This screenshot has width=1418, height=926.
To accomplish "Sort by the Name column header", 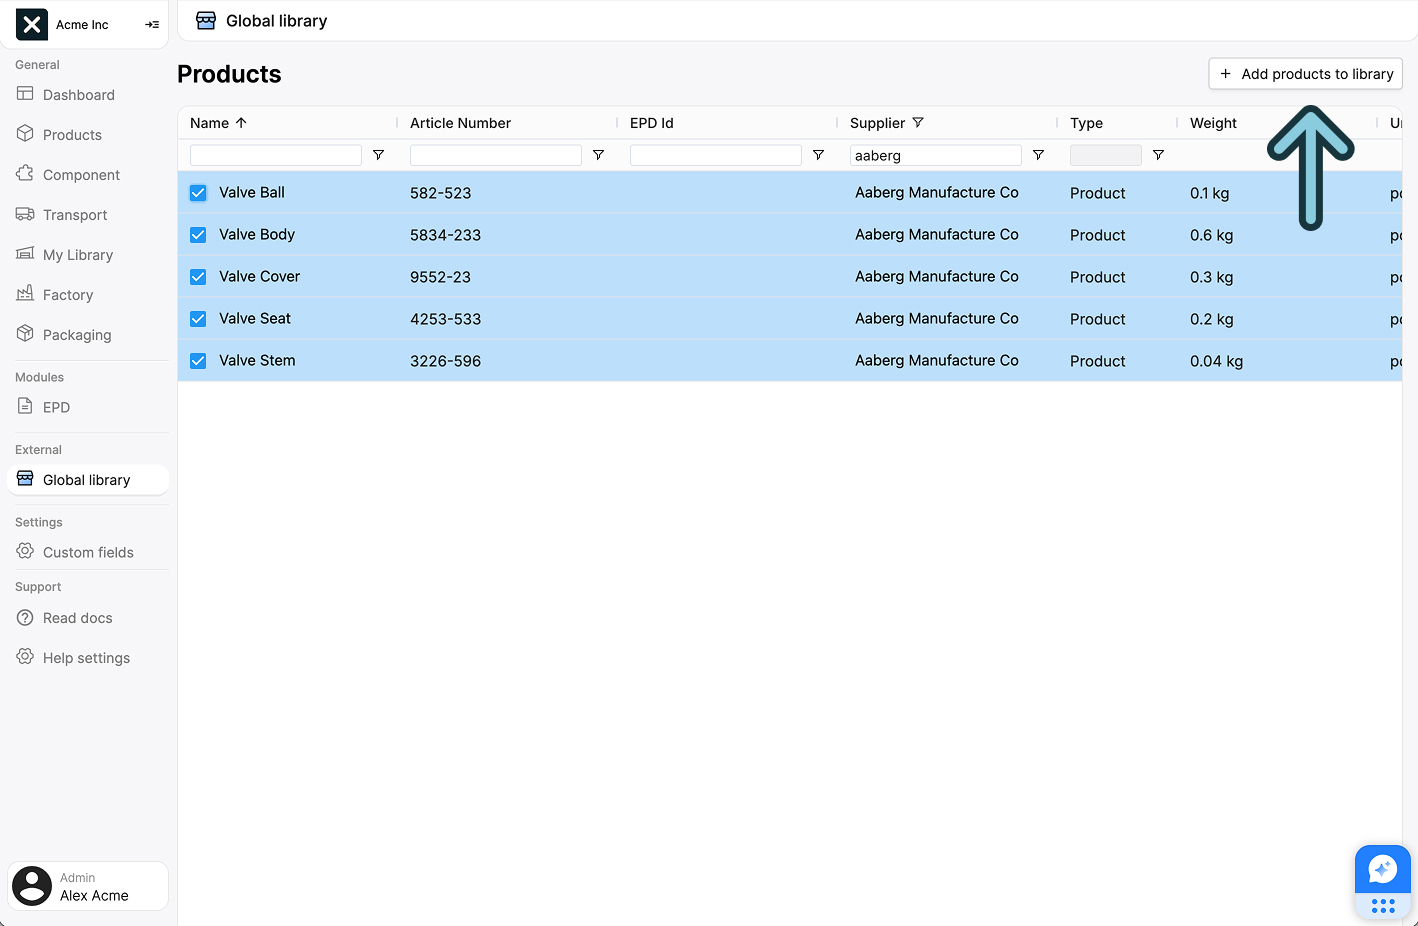I will pos(210,123).
